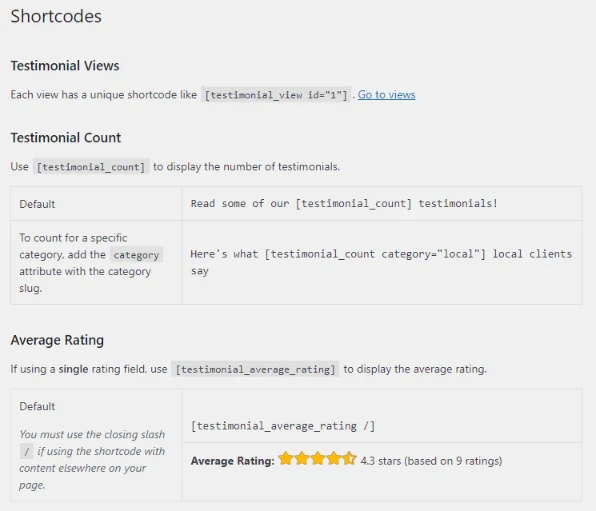Click the Testimonial Views section heading
This screenshot has height=511, width=596.
[x=65, y=66]
